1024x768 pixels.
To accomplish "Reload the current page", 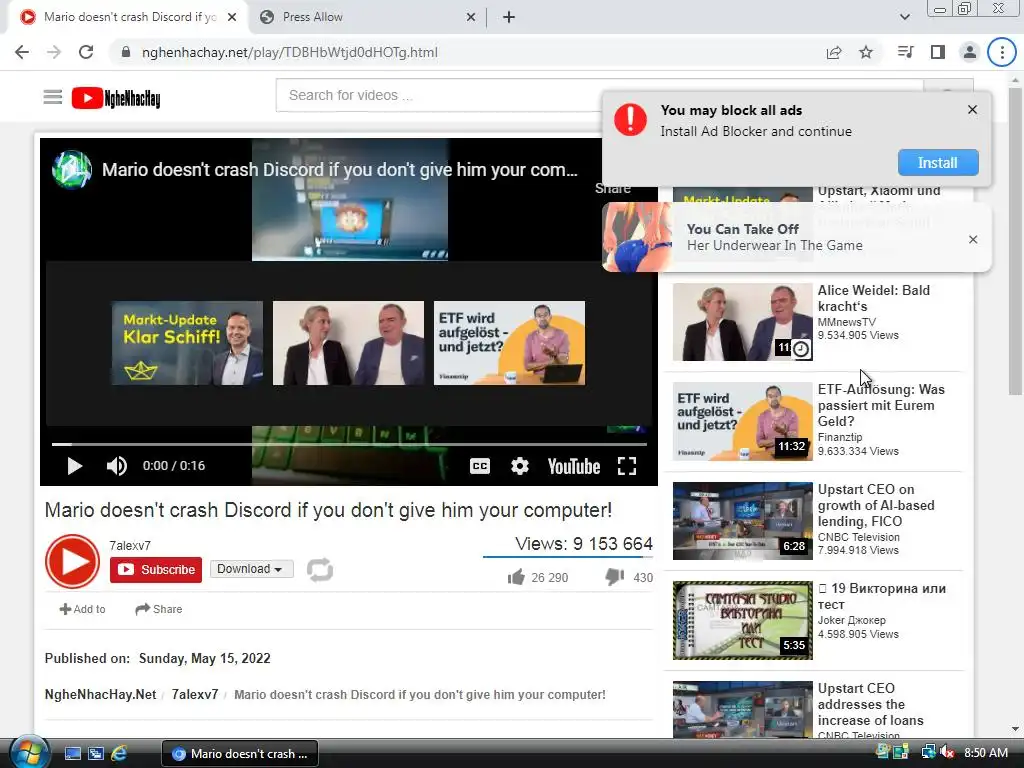I will (x=86, y=52).
